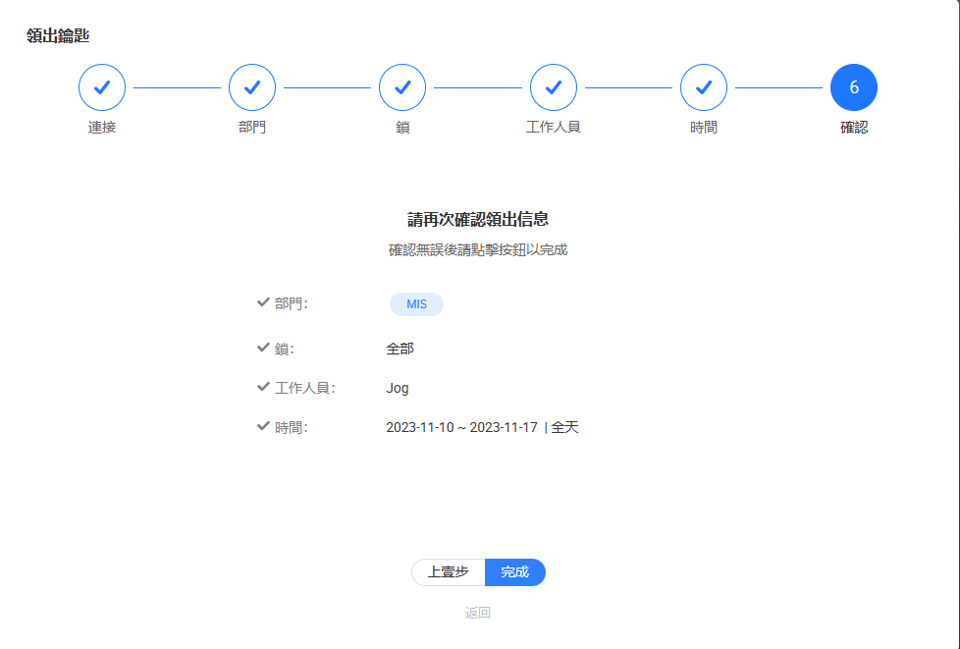
Task: Go back with 上壹步 button
Action: [x=448, y=572]
